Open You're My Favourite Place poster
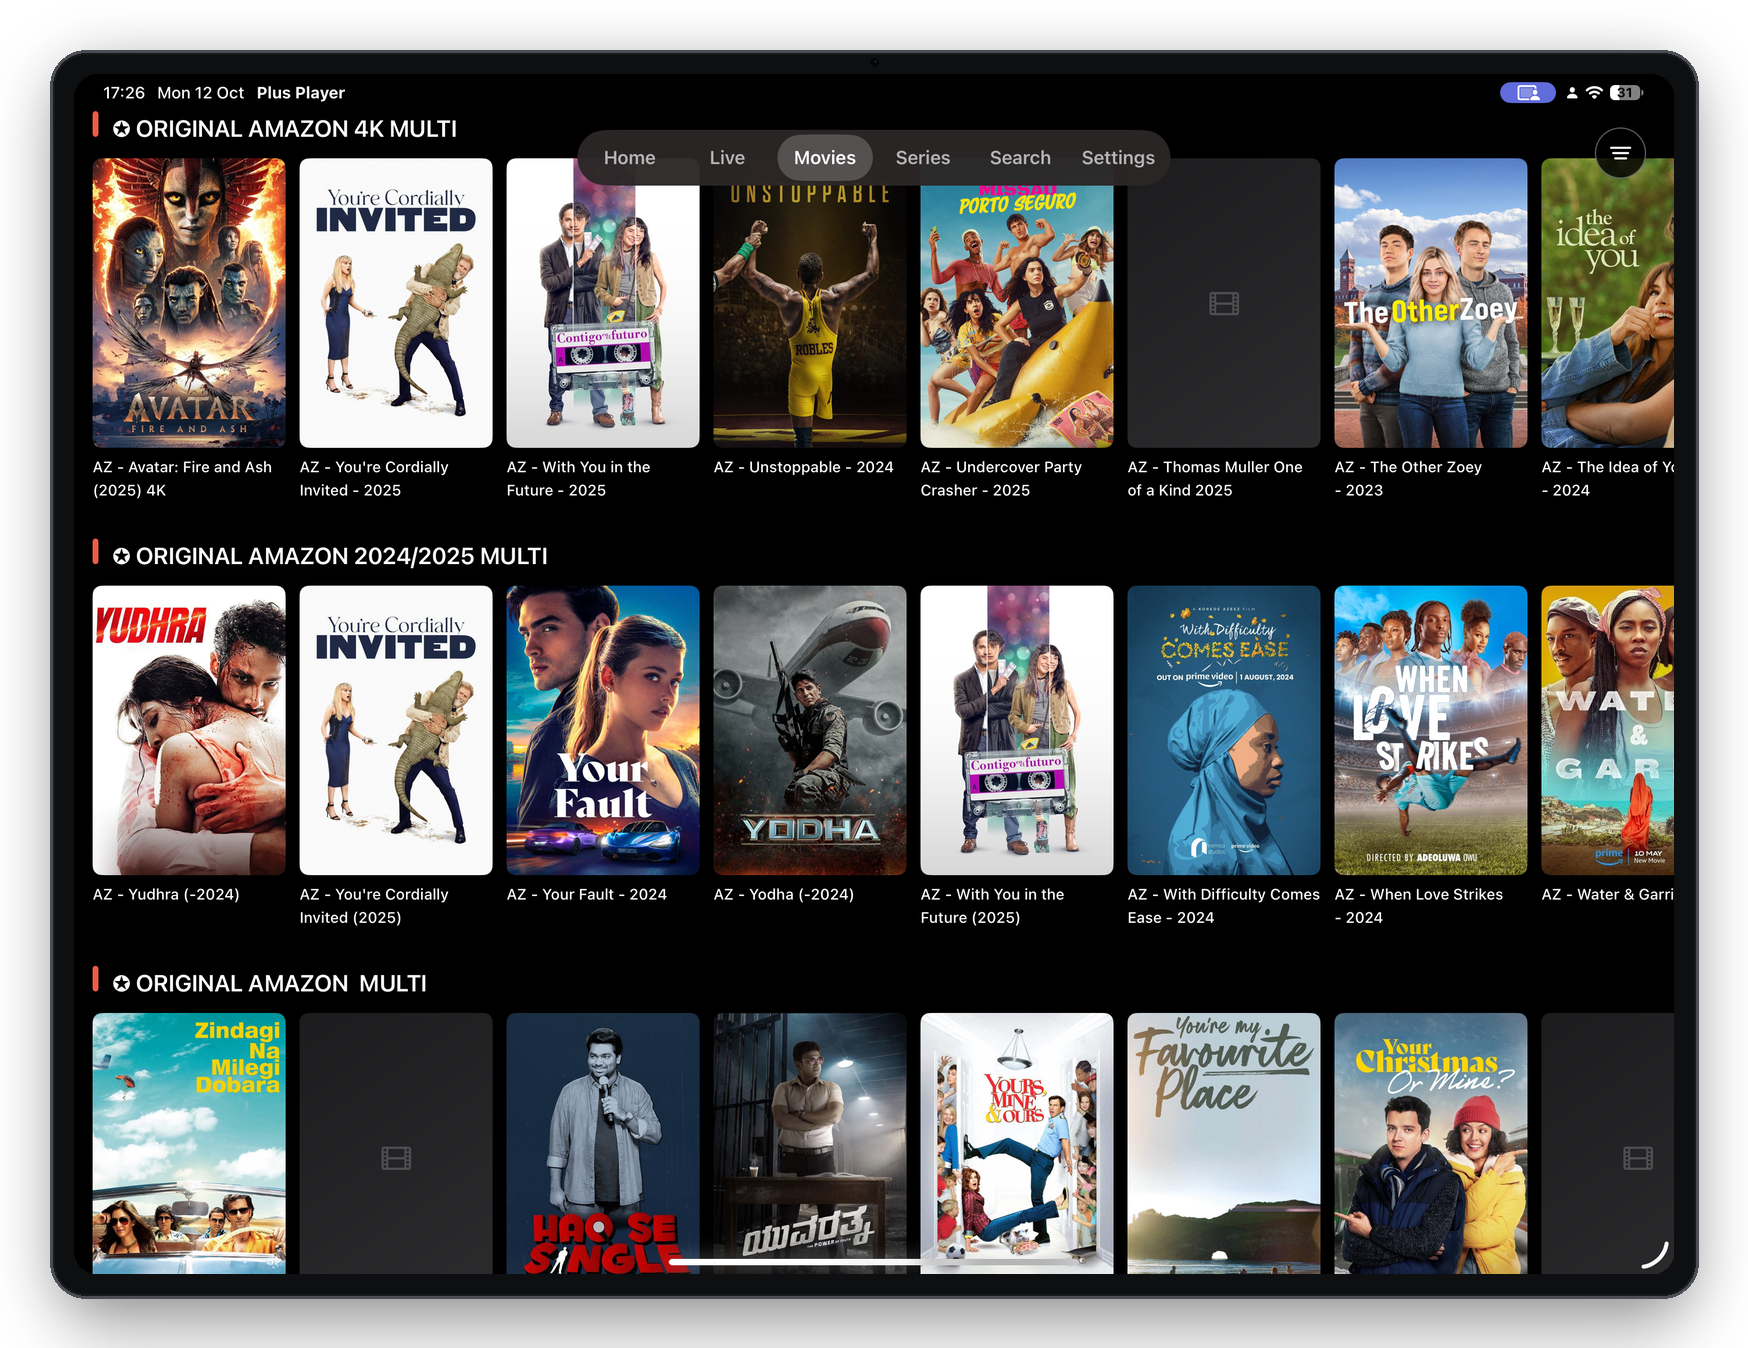Viewport: 1748px width, 1348px height. click(1224, 1143)
